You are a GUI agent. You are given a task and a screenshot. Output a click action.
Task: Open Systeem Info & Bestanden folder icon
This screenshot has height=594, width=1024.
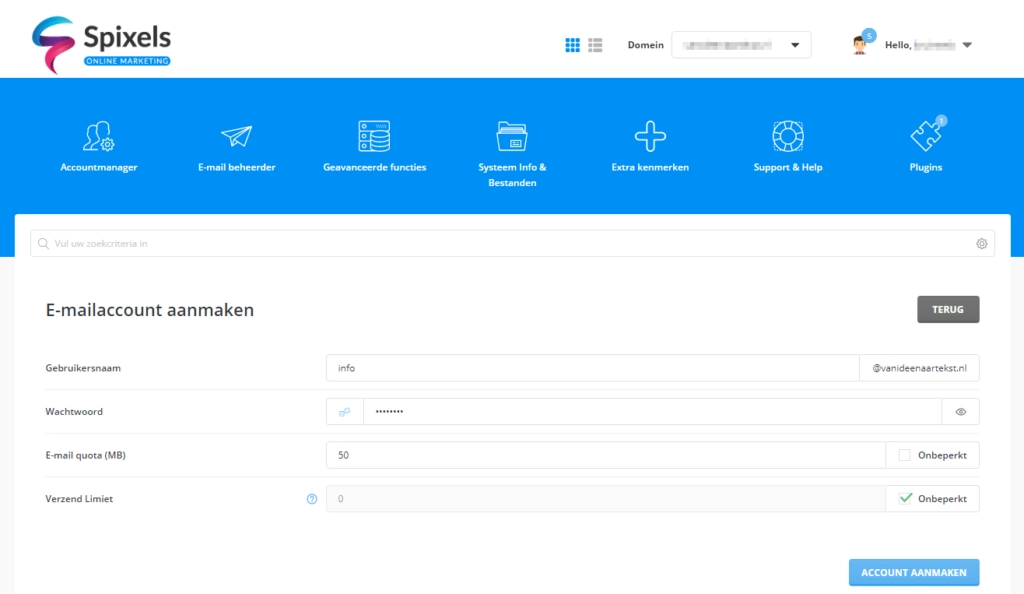coord(512,136)
